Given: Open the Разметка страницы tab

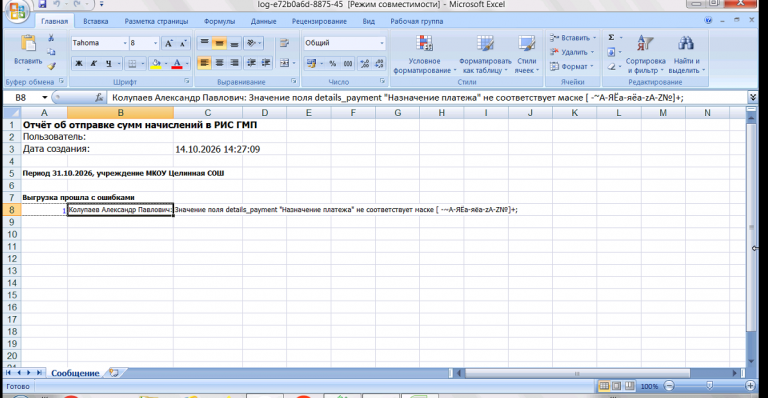Looking at the screenshot, I should [x=156, y=22].
